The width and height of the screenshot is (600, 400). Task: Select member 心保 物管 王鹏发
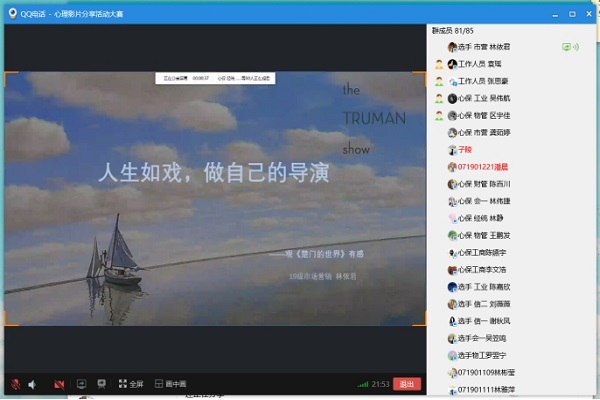510,235
